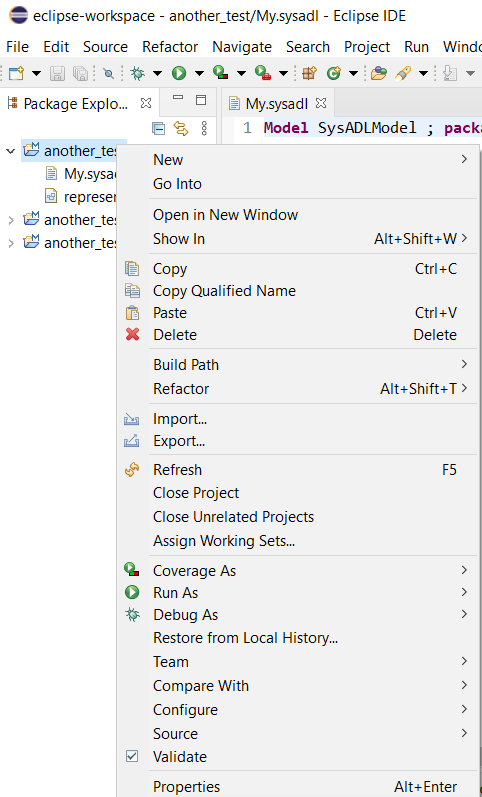Click the Next Annotation toolbar icon

tap(450, 74)
